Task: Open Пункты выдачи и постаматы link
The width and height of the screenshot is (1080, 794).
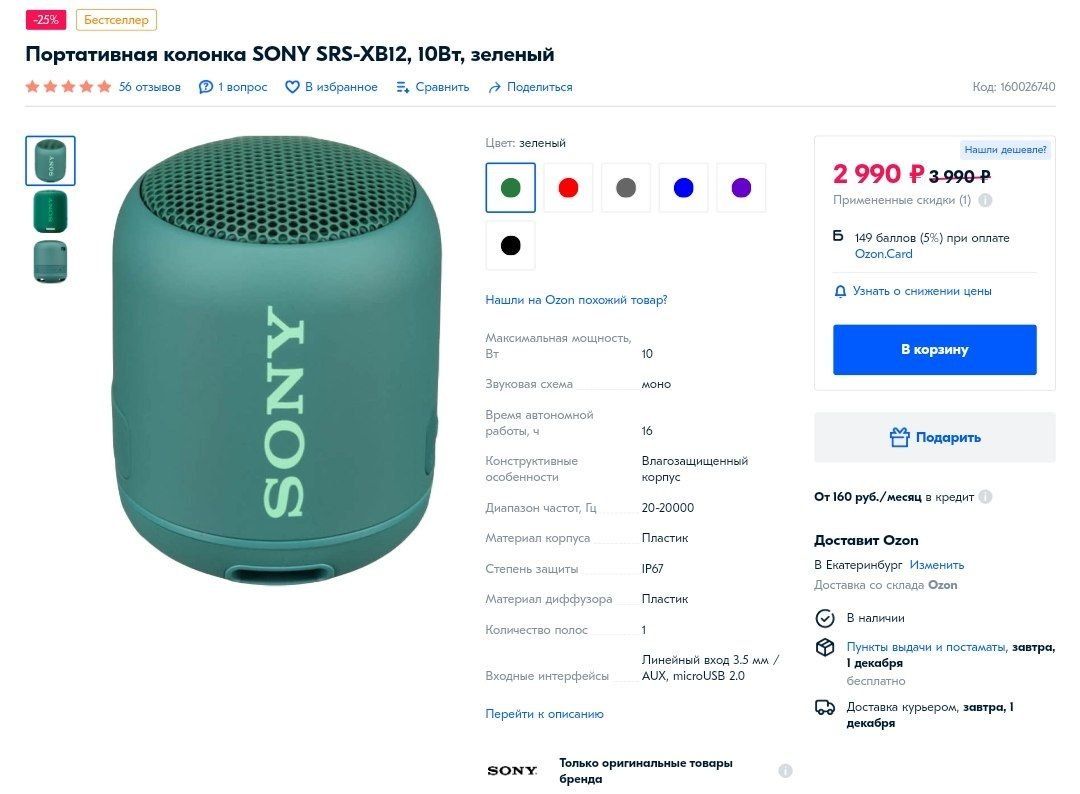Action: point(925,647)
